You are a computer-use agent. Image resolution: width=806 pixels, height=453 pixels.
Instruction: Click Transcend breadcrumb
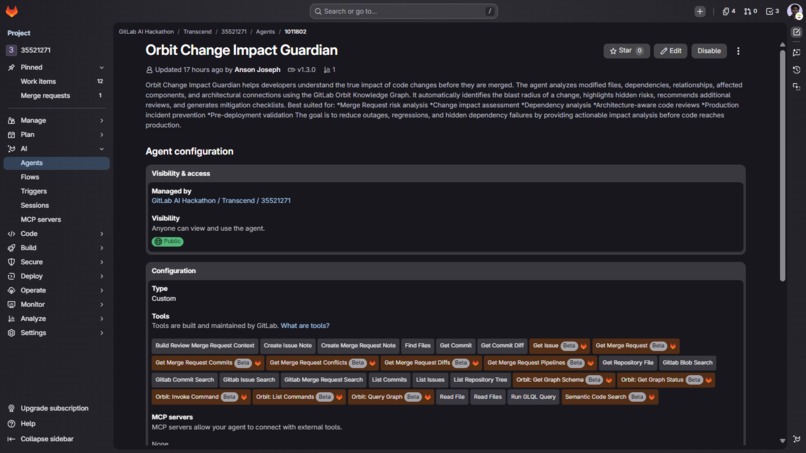tap(197, 32)
